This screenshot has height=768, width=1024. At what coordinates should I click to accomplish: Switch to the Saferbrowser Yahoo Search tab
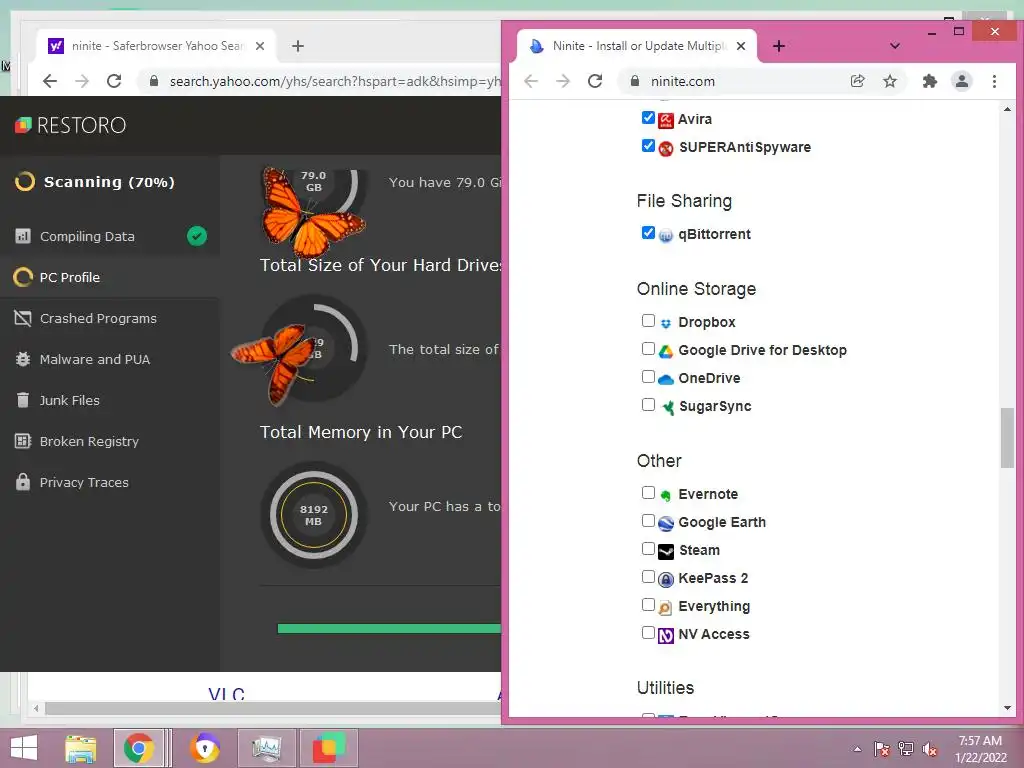157,46
